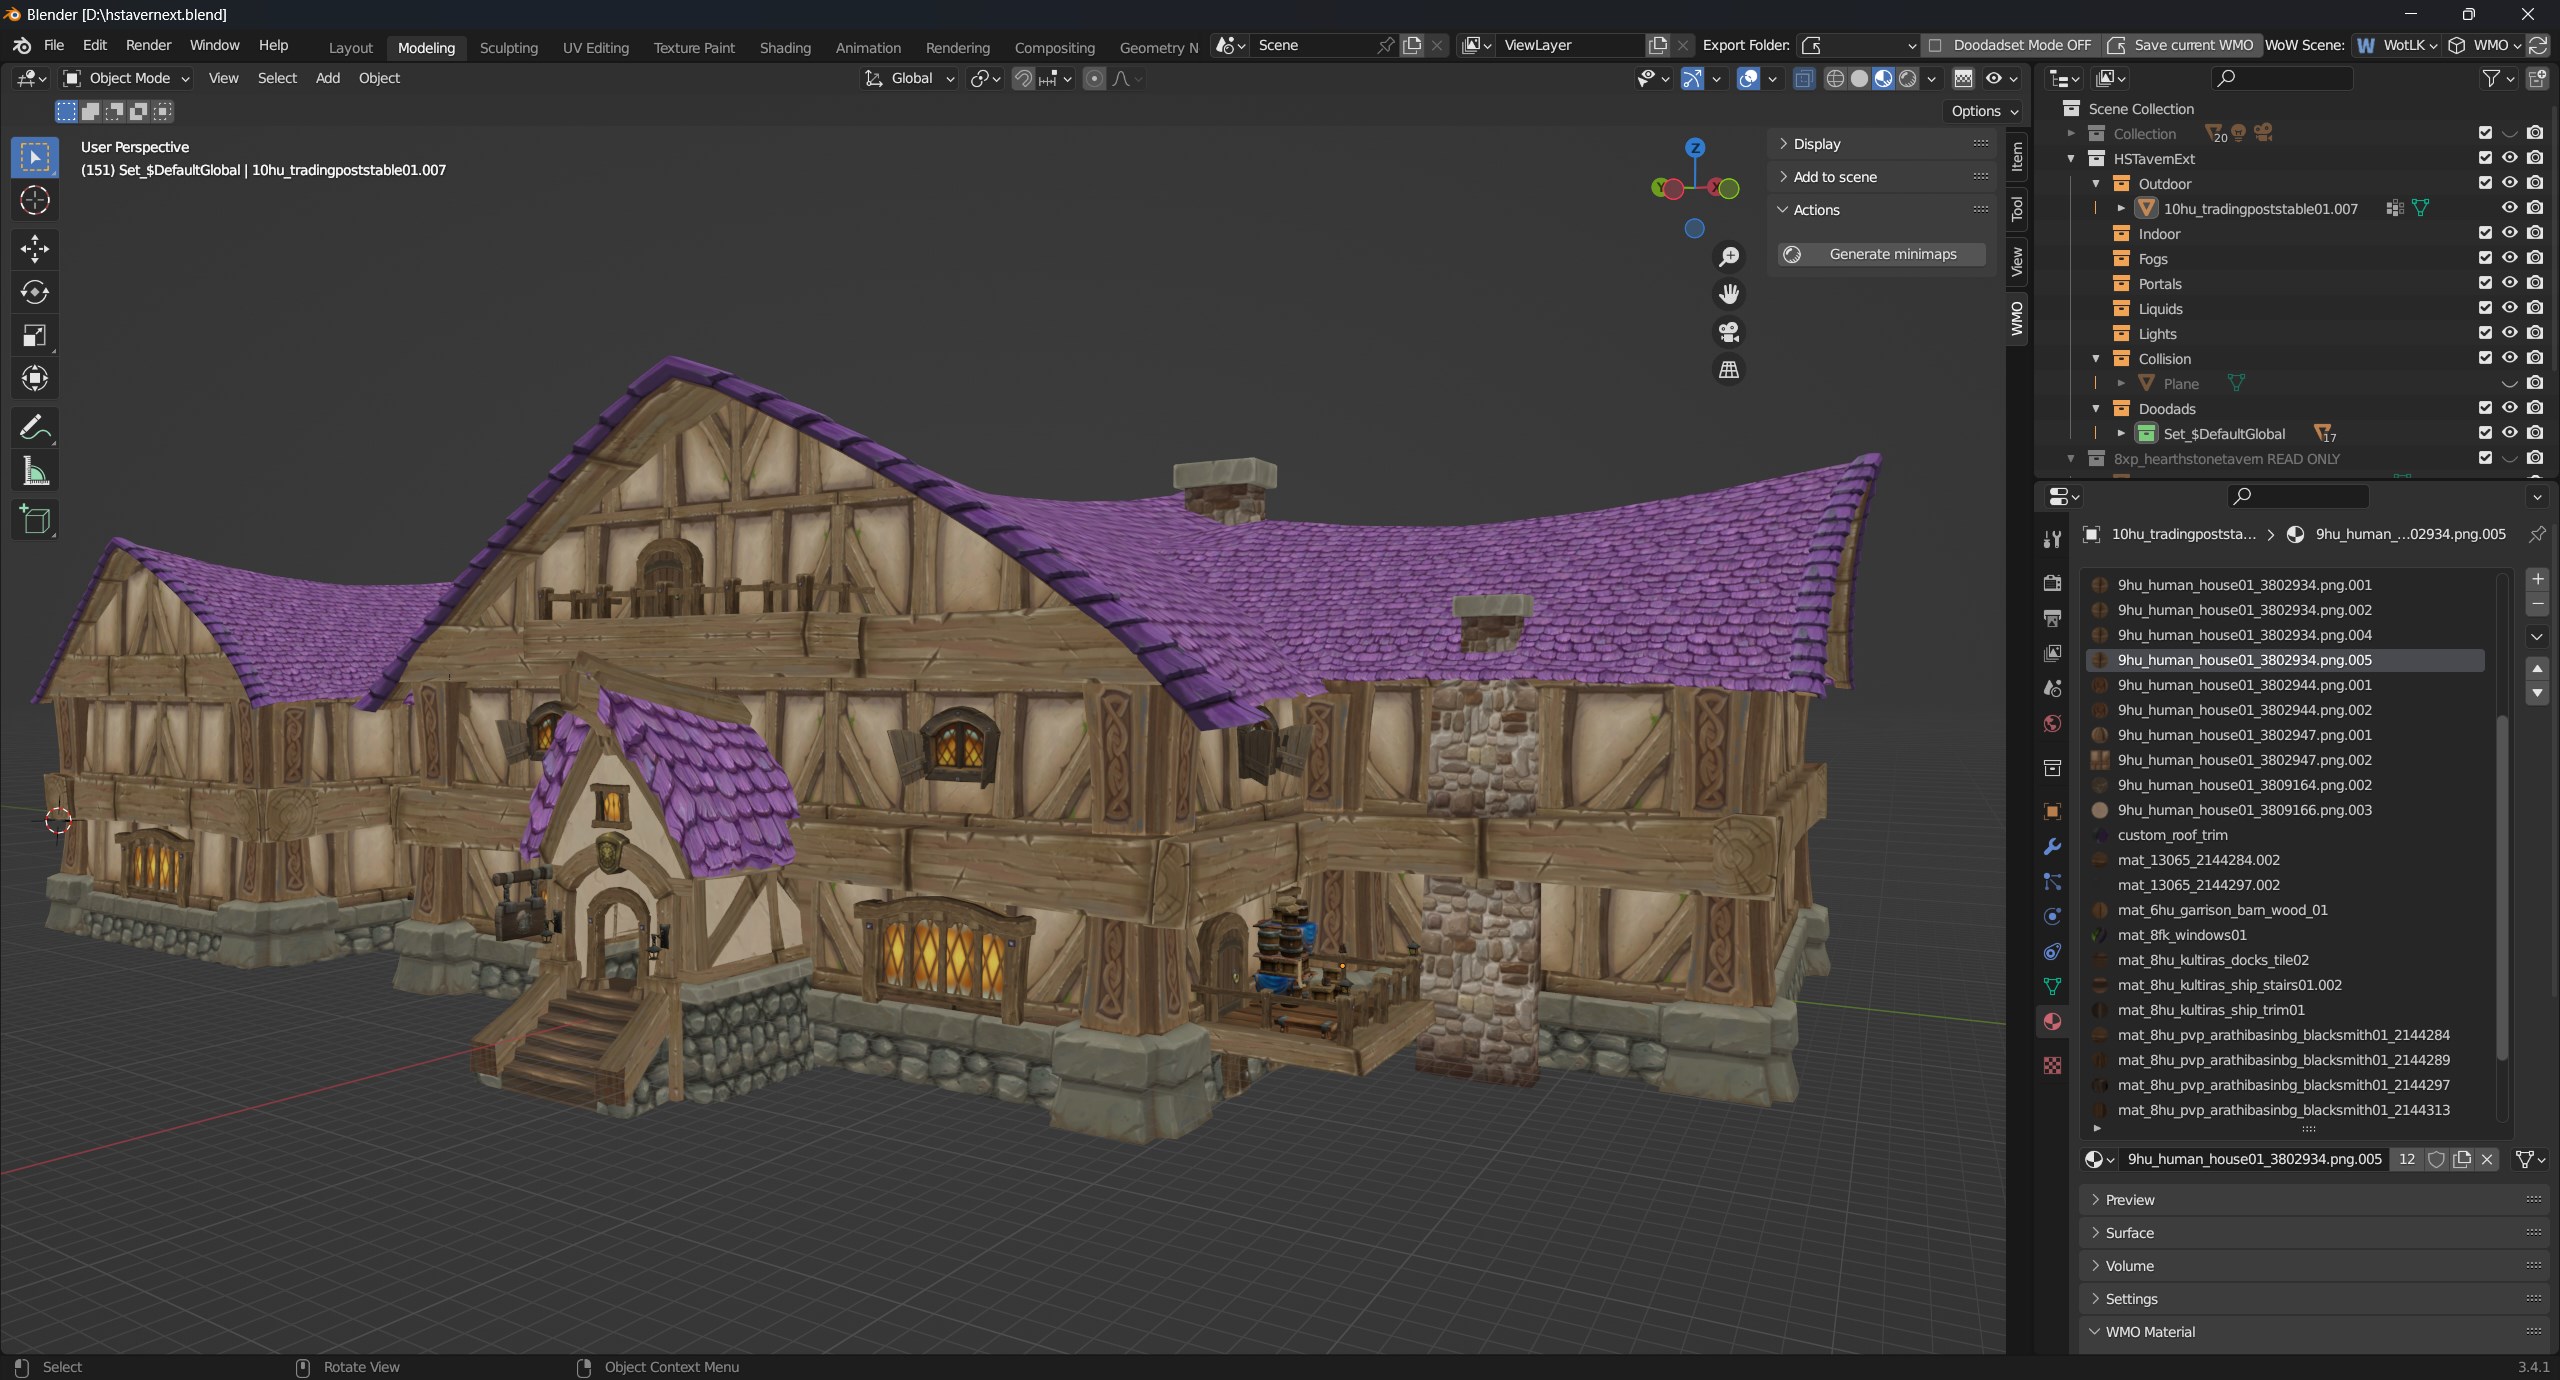Screen dimensions: 2560x1380
Task: Toggle fake user shield on material
Action: 2436,1159
